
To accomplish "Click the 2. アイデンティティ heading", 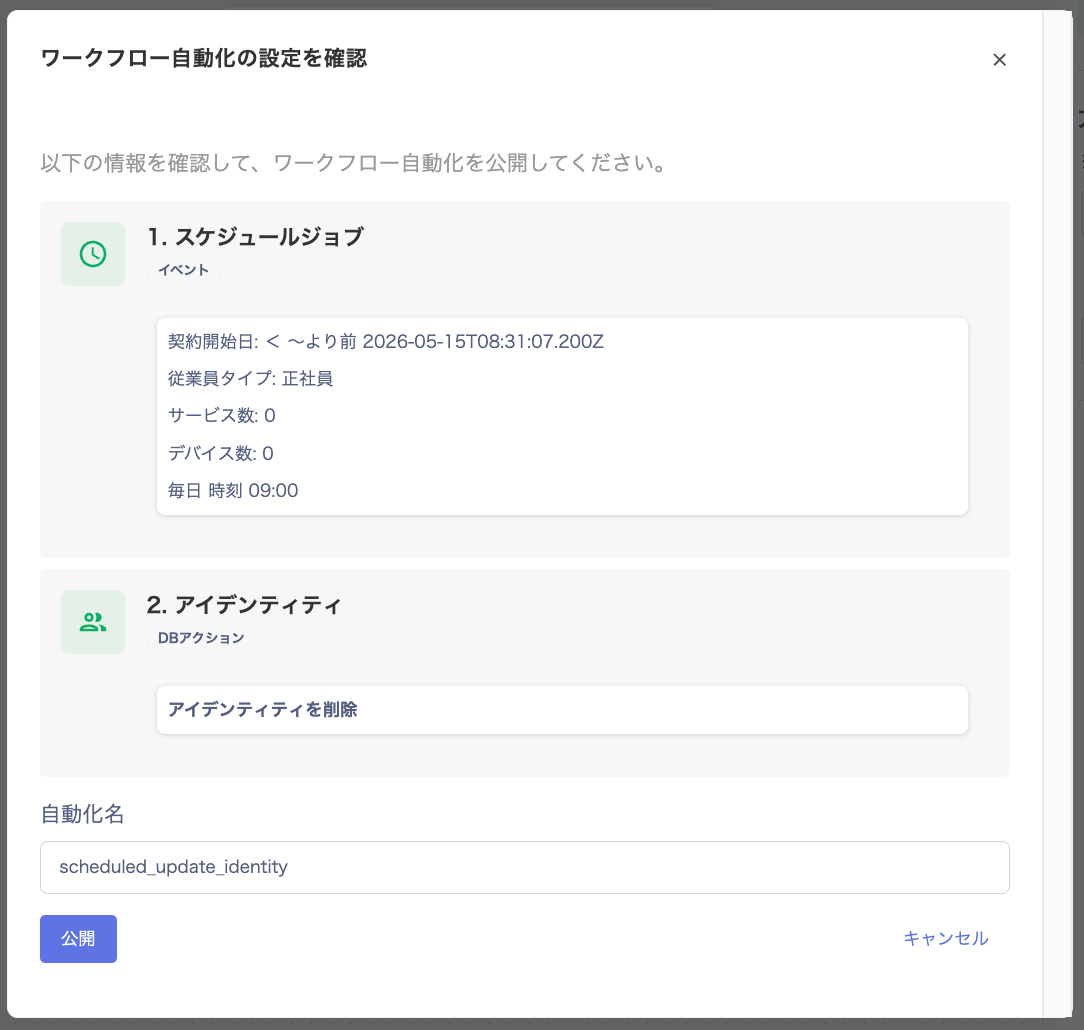I will 244,605.
